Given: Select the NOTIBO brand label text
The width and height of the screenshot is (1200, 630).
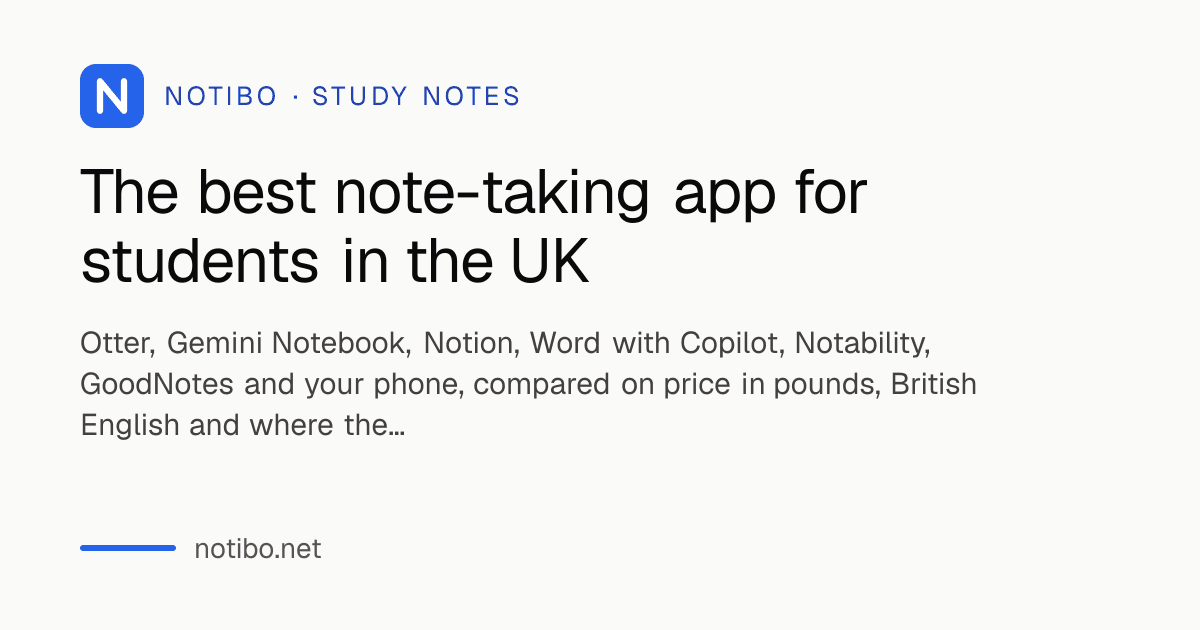Looking at the screenshot, I should (x=220, y=97).
